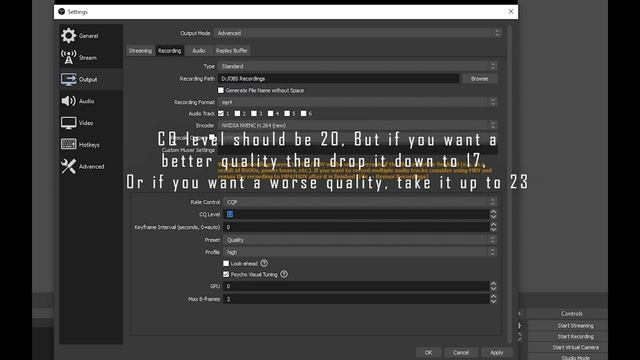Screen dimensions: 640x360
Task: Adjust GPU stepper arrows
Action: pos(493,286)
